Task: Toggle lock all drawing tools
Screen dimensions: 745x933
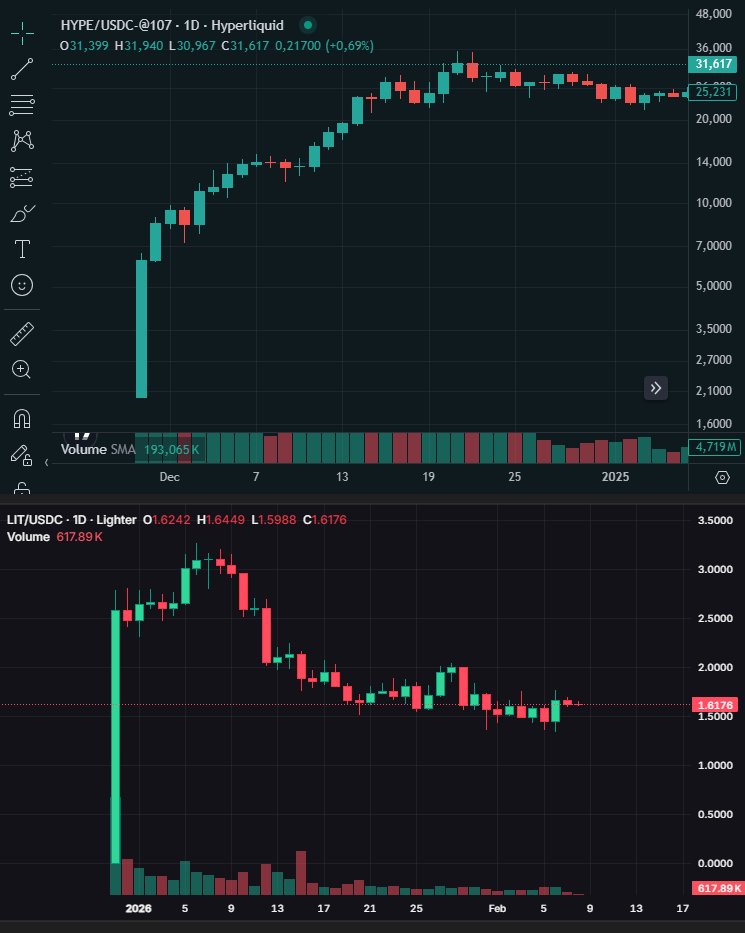Action: coord(22,488)
